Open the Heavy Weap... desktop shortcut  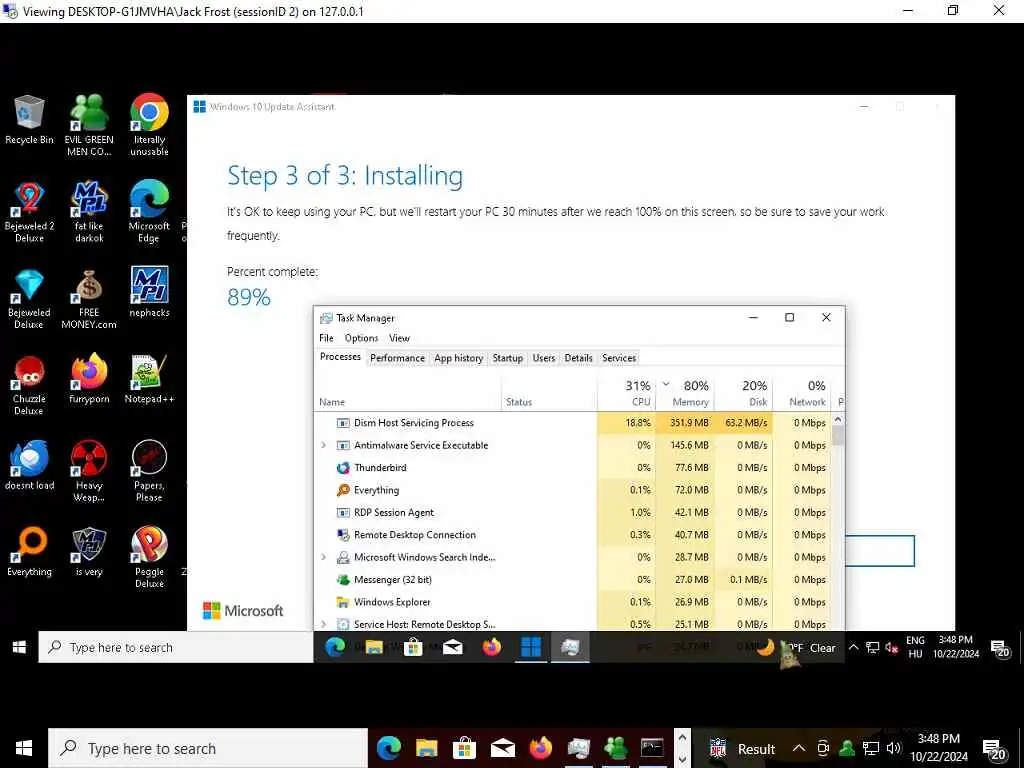click(x=89, y=470)
